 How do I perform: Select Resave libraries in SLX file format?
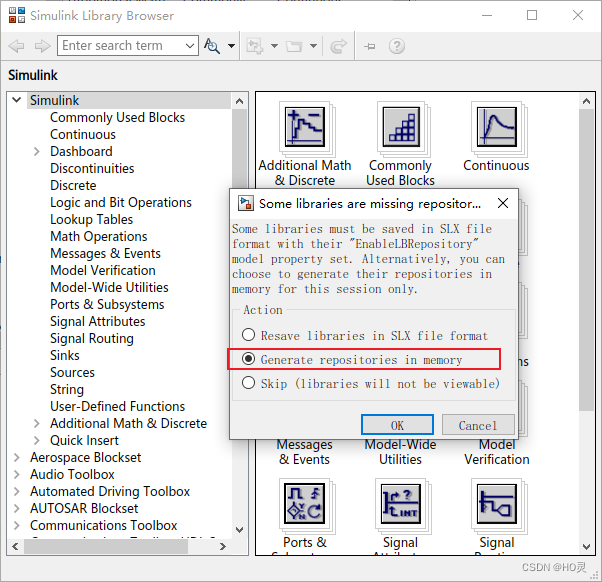tap(365, 336)
